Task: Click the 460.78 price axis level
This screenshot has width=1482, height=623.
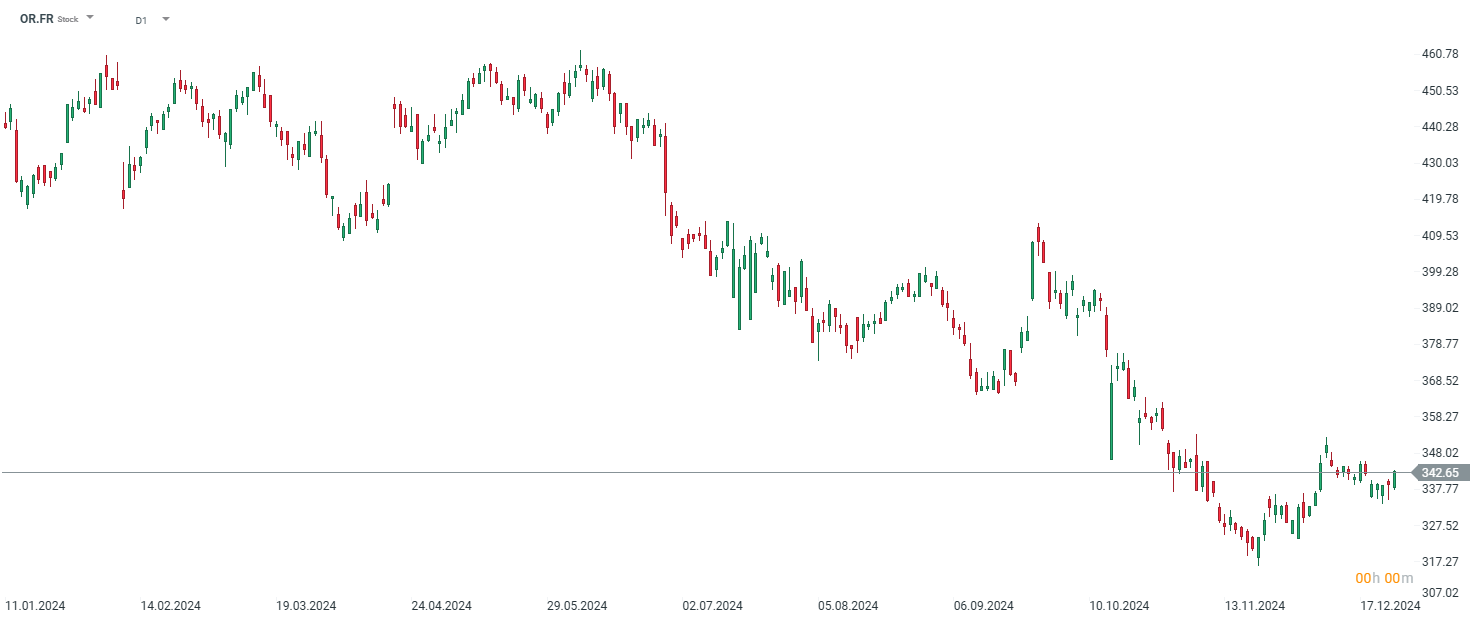Action: (1440, 54)
